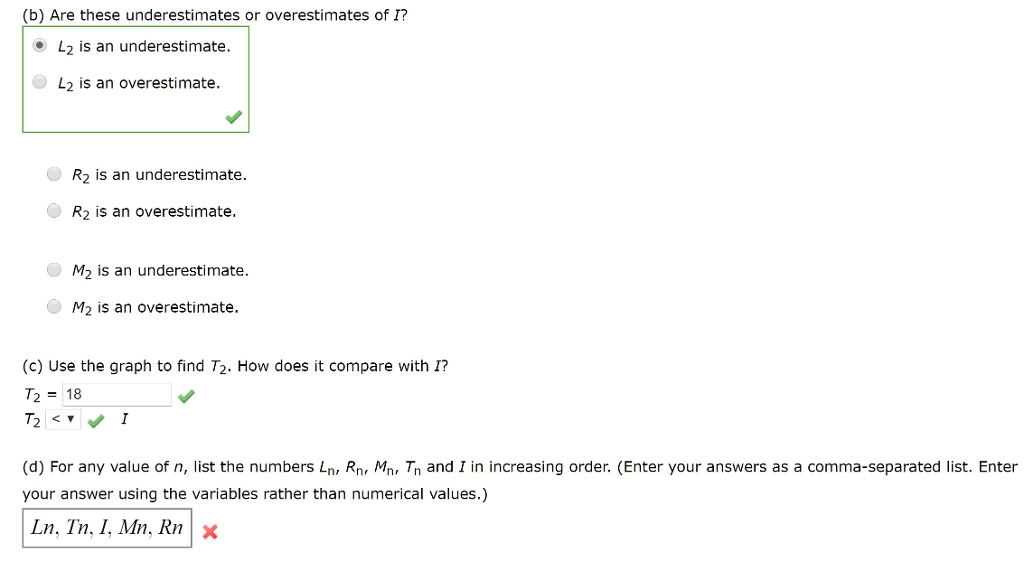Click the 'T2 =' label before the input field
The width and height of the screenshot is (1024, 571).
pyautogui.click(x=40, y=395)
